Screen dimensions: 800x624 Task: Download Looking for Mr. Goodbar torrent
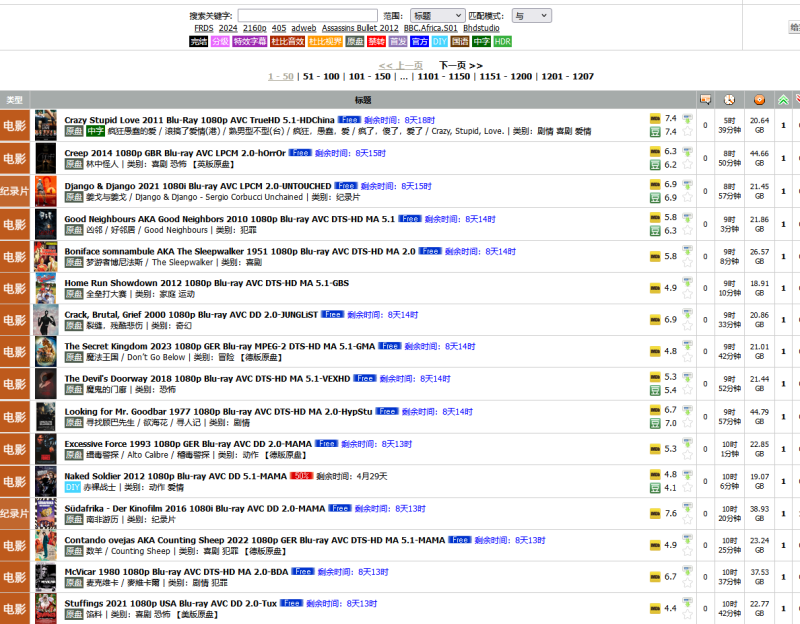coord(688,410)
